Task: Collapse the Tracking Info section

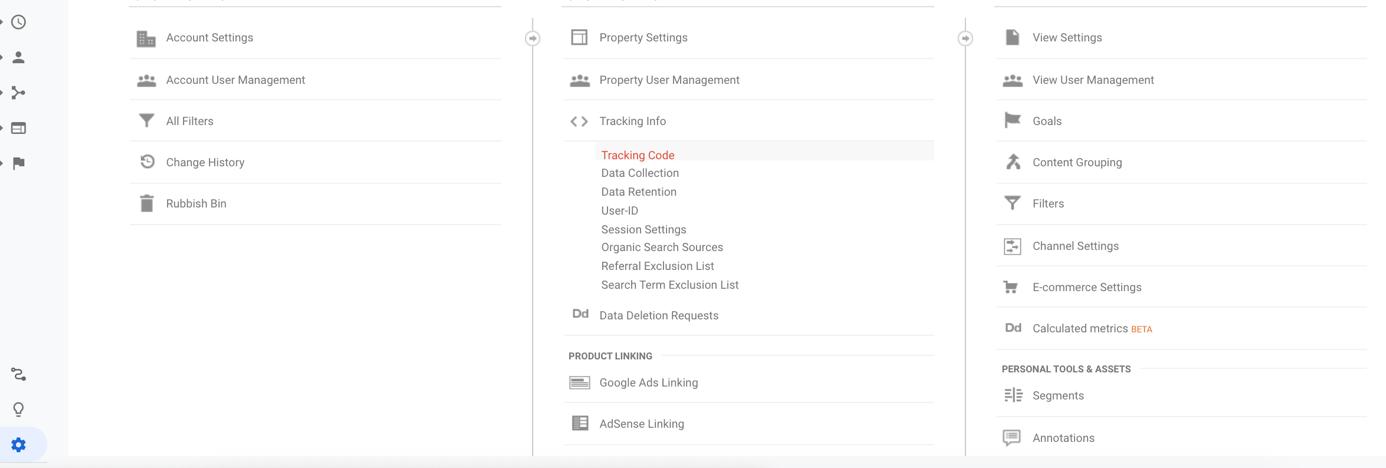Action: point(632,121)
